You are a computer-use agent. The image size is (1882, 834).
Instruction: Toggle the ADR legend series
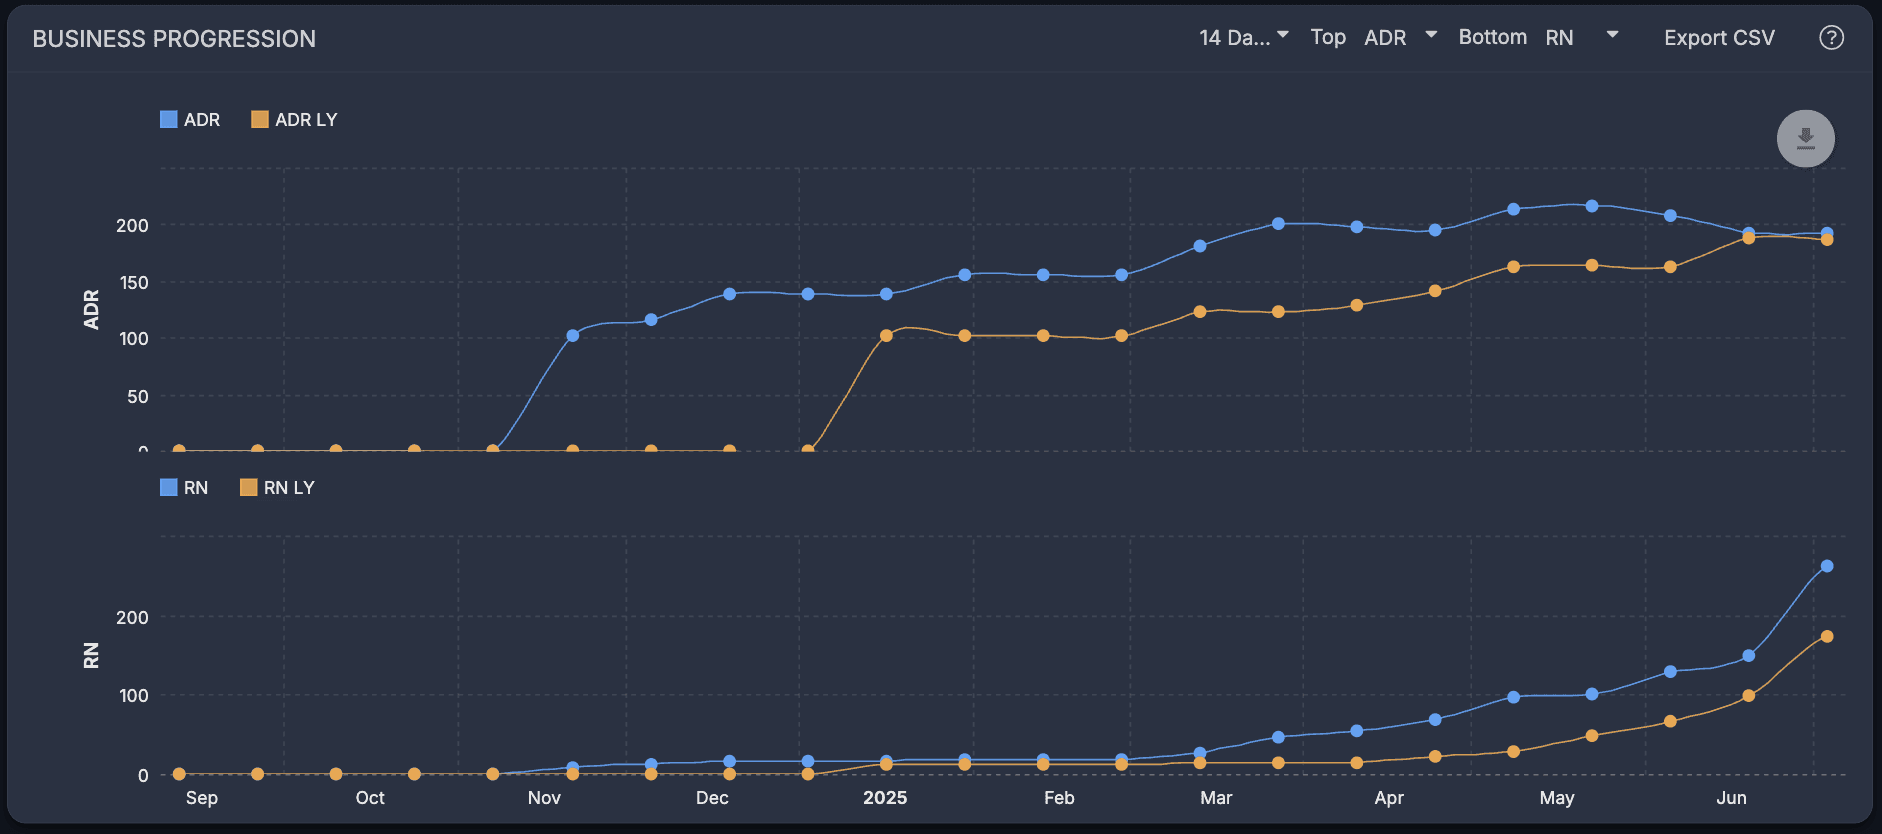tap(190, 119)
